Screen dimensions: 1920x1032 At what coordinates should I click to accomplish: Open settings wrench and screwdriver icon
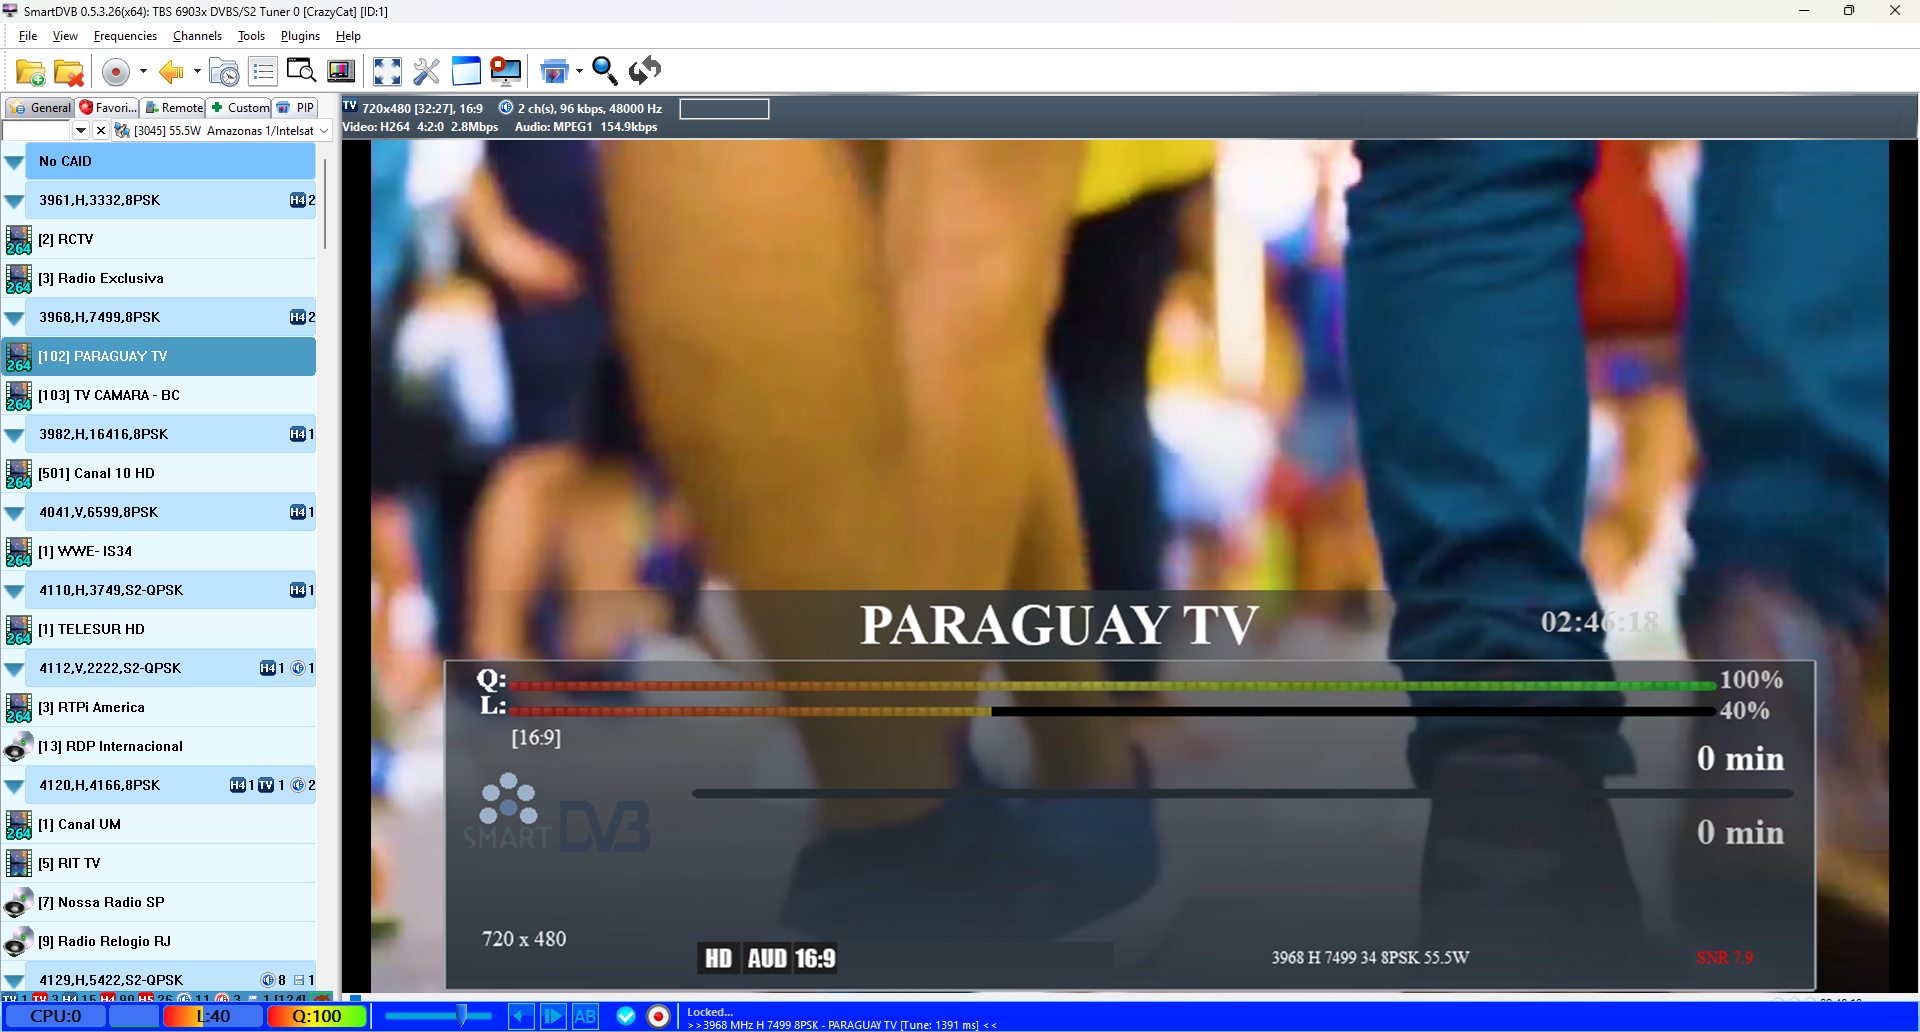426,71
